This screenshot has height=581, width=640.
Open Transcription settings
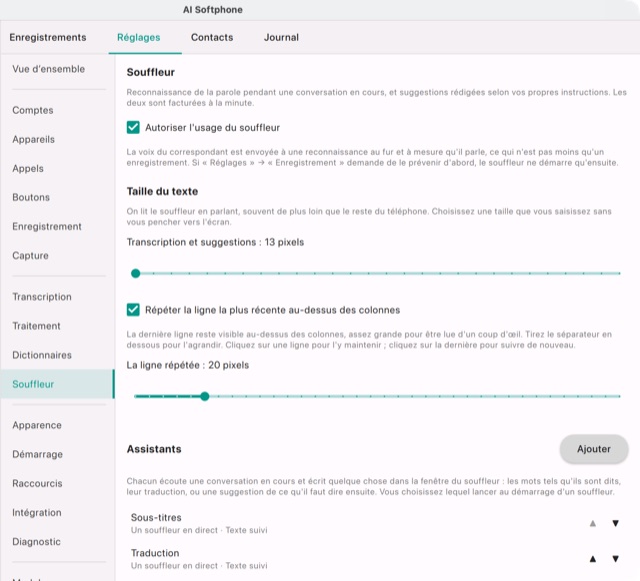pos(57,297)
